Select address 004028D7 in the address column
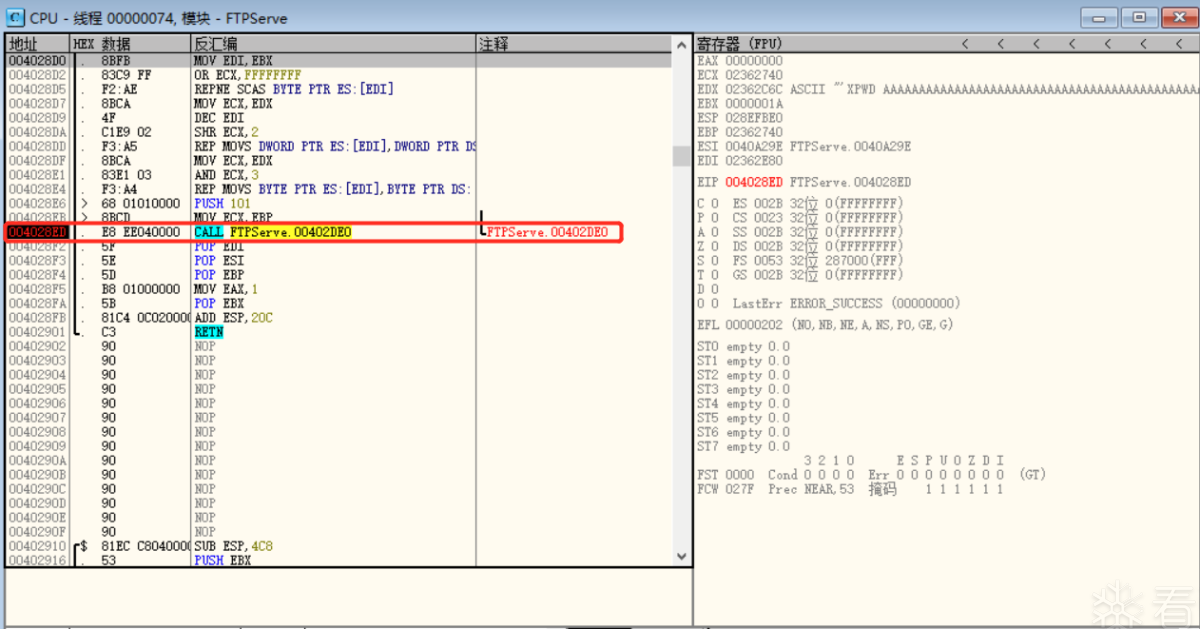The image size is (1200, 629). coord(37,103)
